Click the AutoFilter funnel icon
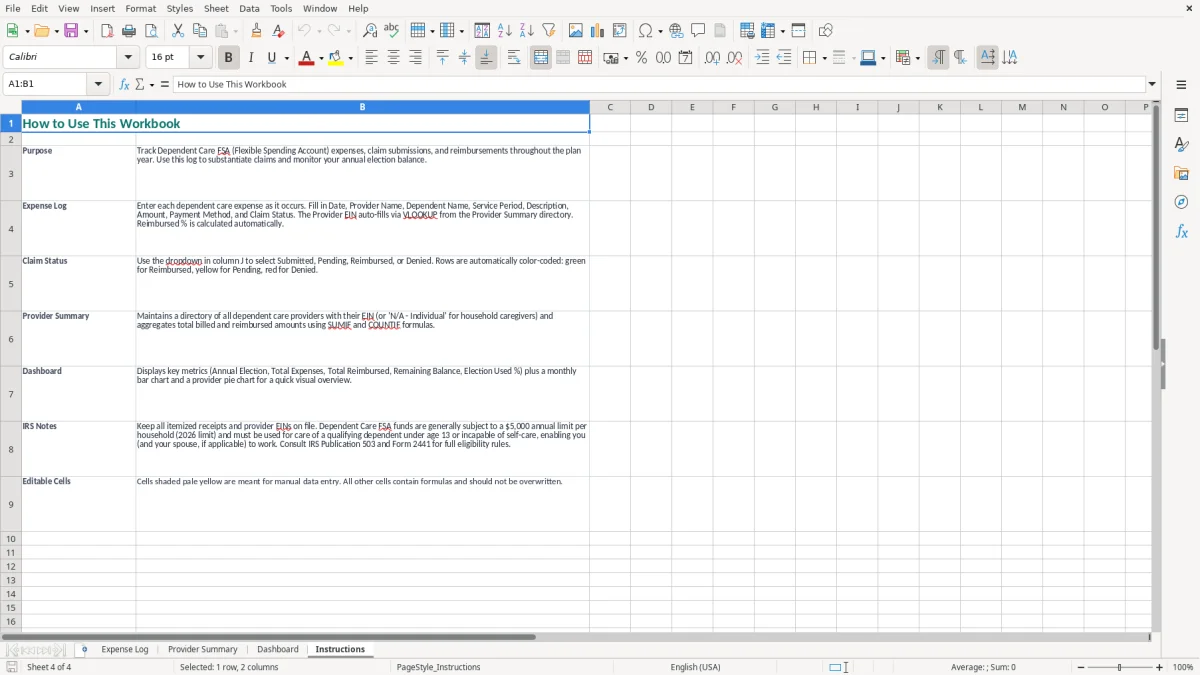This screenshot has height=675, width=1200. click(x=548, y=31)
